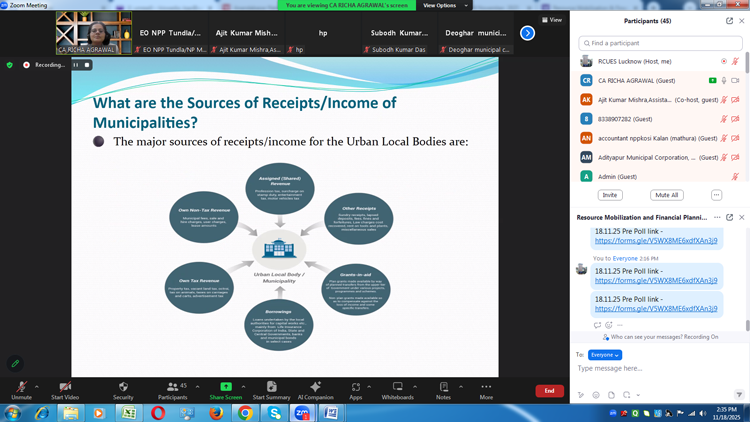This screenshot has height=422, width=750.
Task: Click the Mute All button
Action: point(666,195)
